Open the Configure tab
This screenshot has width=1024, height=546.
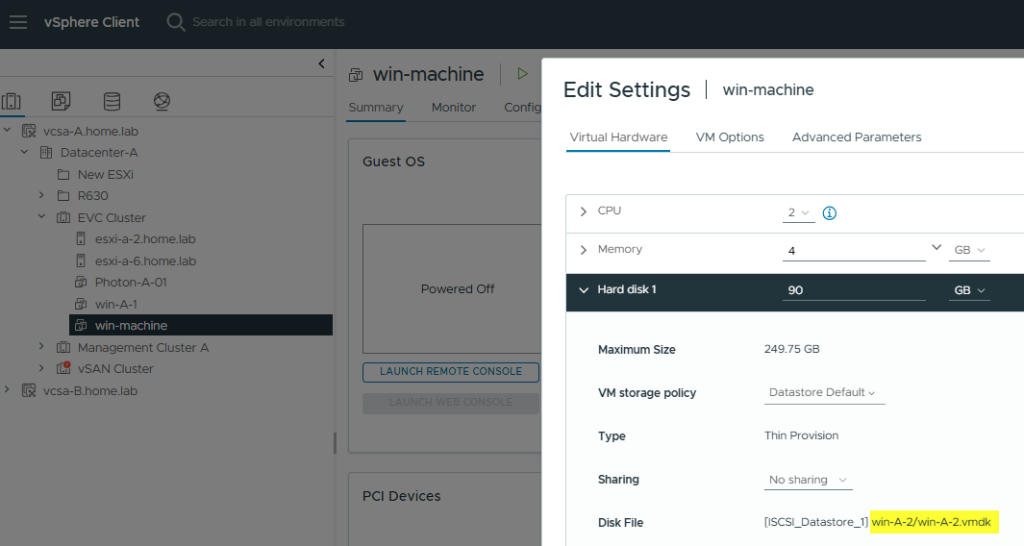pos(522,108)
